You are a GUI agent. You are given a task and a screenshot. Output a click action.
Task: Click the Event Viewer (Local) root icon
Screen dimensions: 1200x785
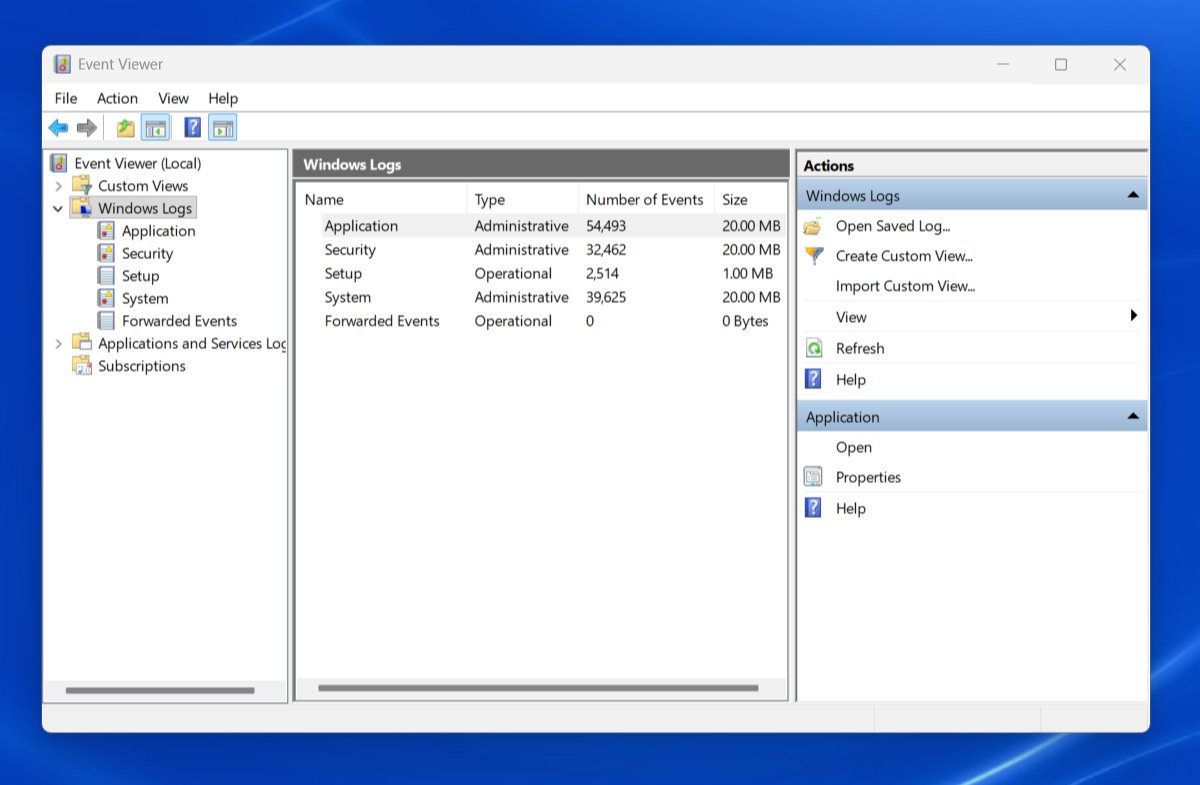pyautogui.click(x=59, y=163)
